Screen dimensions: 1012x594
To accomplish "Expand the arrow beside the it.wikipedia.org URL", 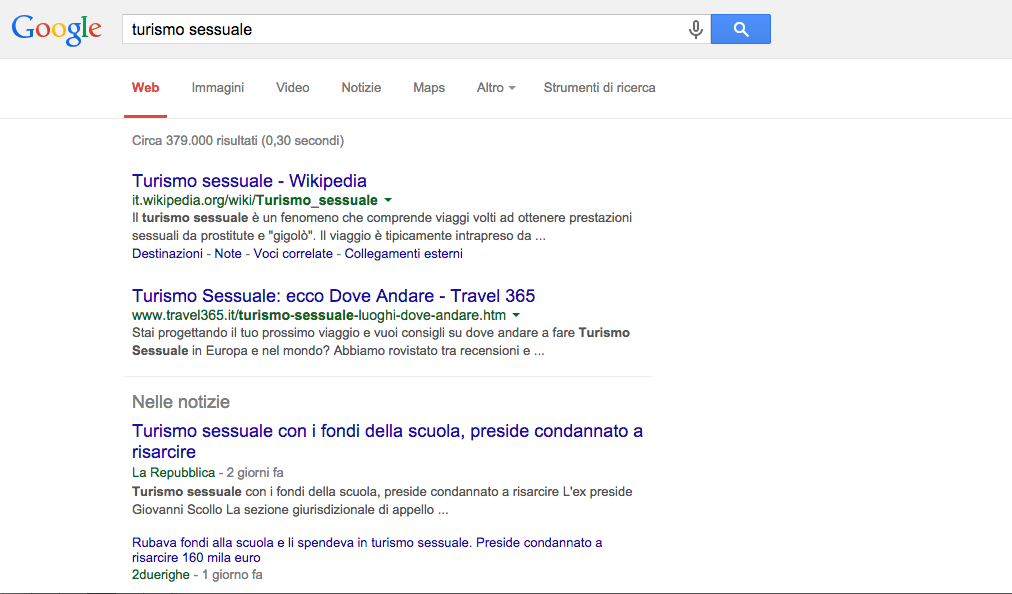I will tap(388, 201).
